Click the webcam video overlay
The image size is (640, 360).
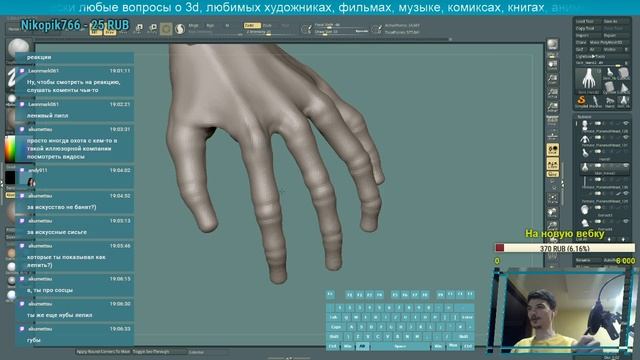564,311
